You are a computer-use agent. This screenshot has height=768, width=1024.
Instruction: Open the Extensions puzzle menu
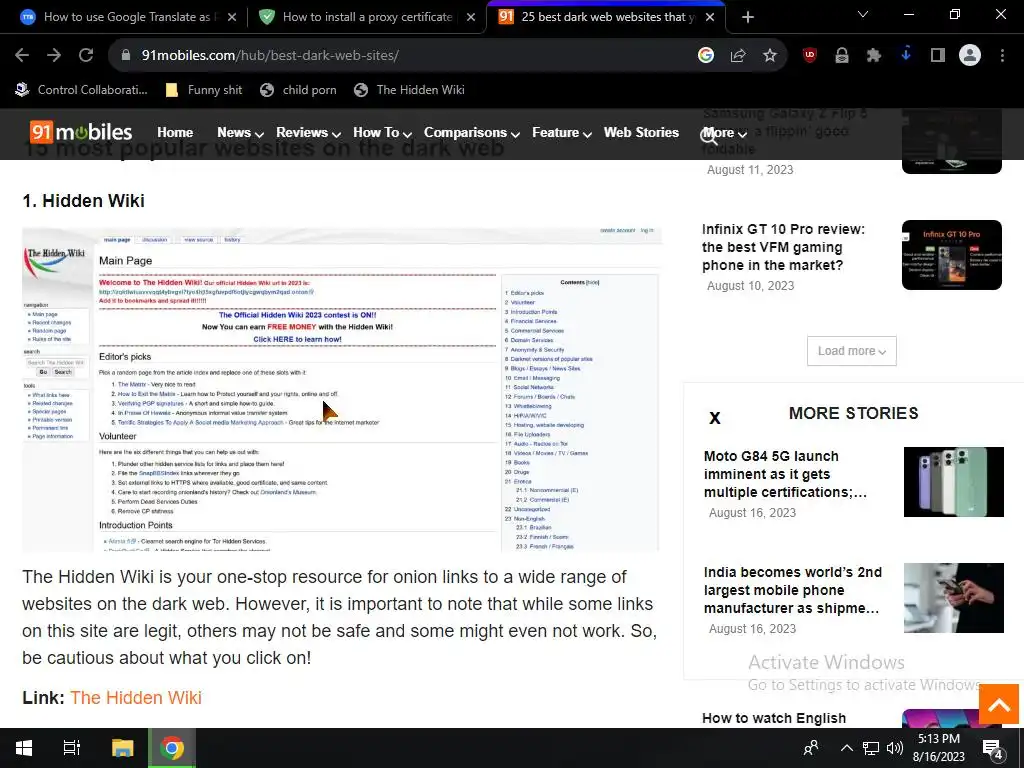point(874,56)
